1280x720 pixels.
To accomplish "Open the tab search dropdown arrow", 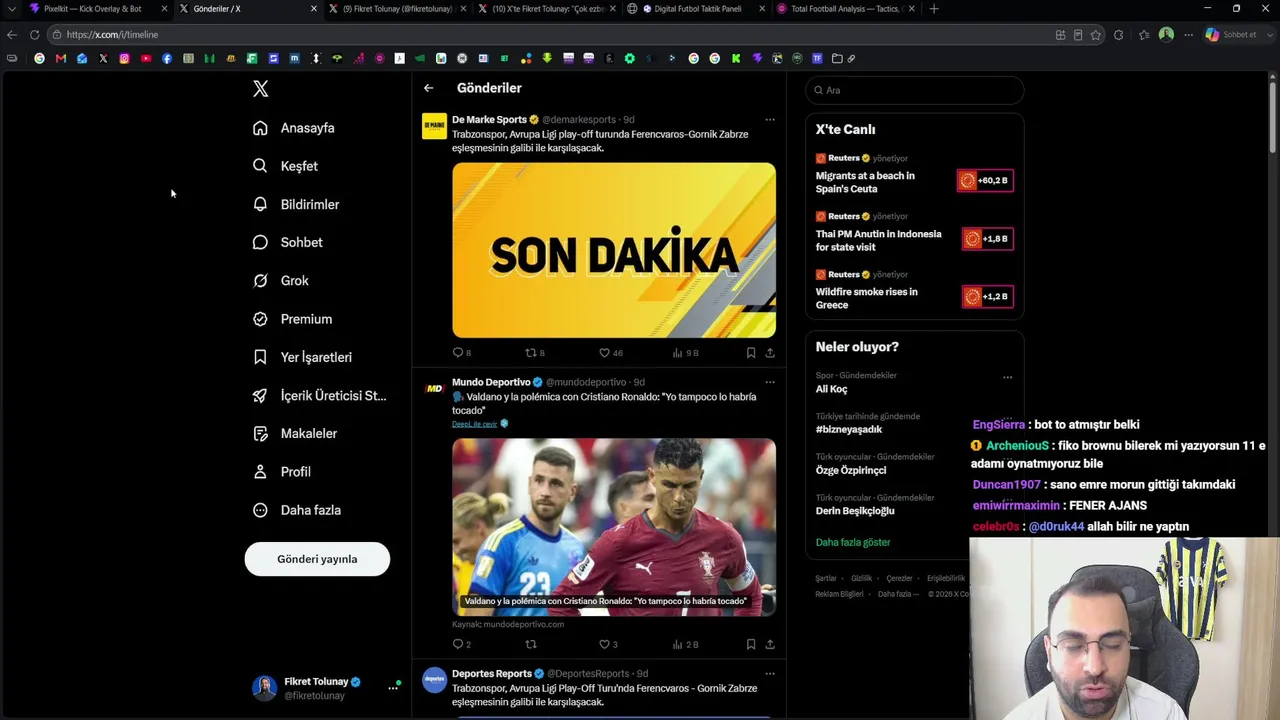I will pos(12,9).
